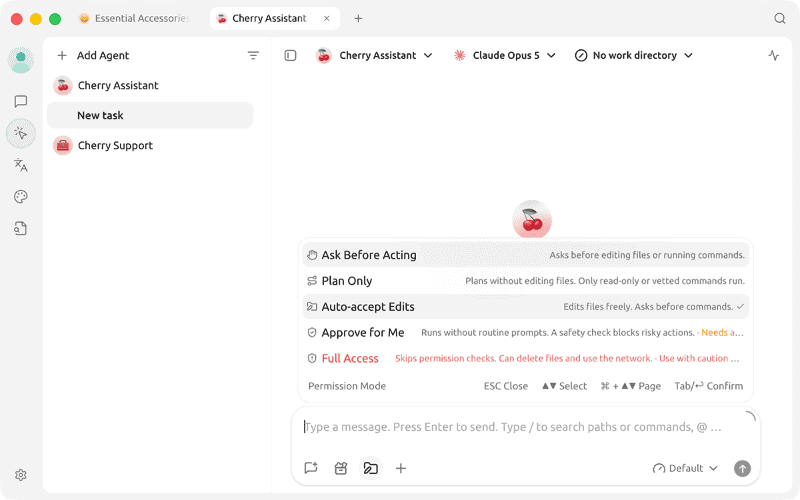The width and height of the screenshot is (800, 500).
Task: Open the file search icon in sidebar
Action: coord(21,229)
